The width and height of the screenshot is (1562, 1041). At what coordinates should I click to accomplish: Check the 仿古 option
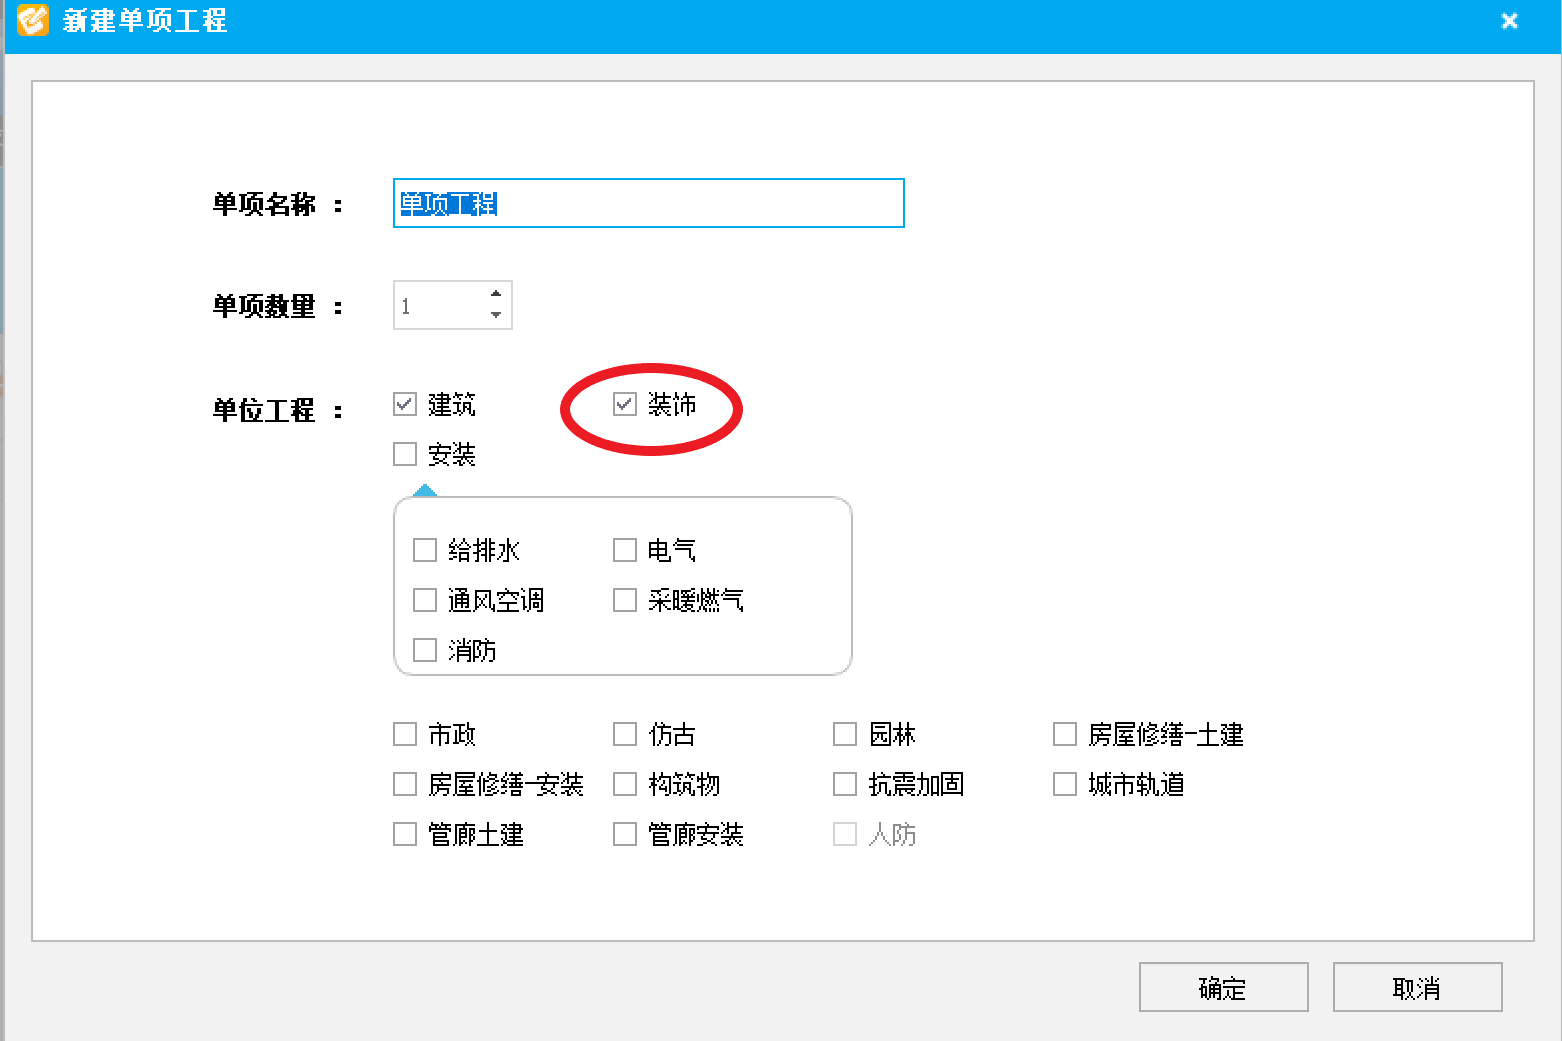click(625, 734)
